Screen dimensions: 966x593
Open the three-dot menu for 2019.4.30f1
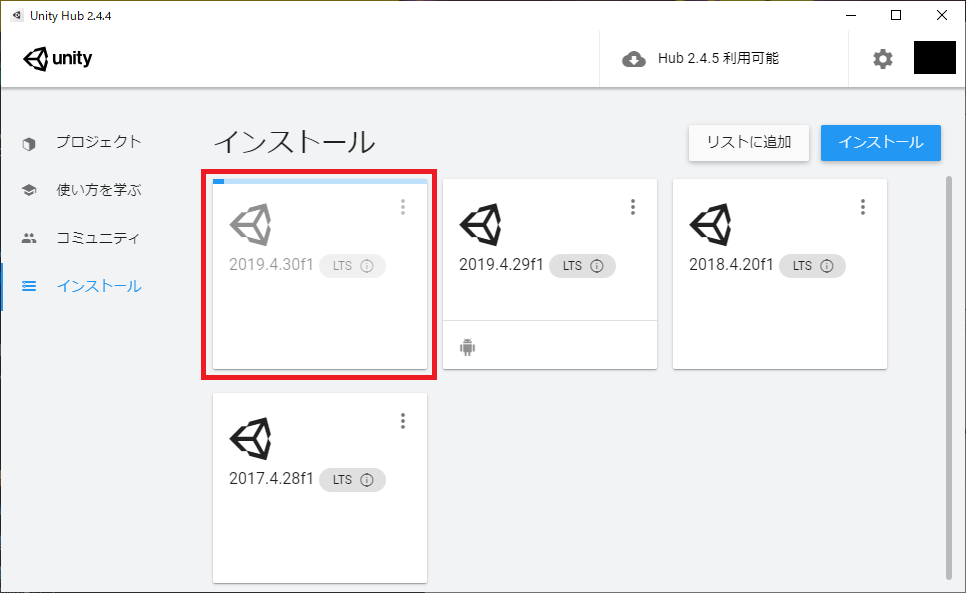click(x=403, y=207)
